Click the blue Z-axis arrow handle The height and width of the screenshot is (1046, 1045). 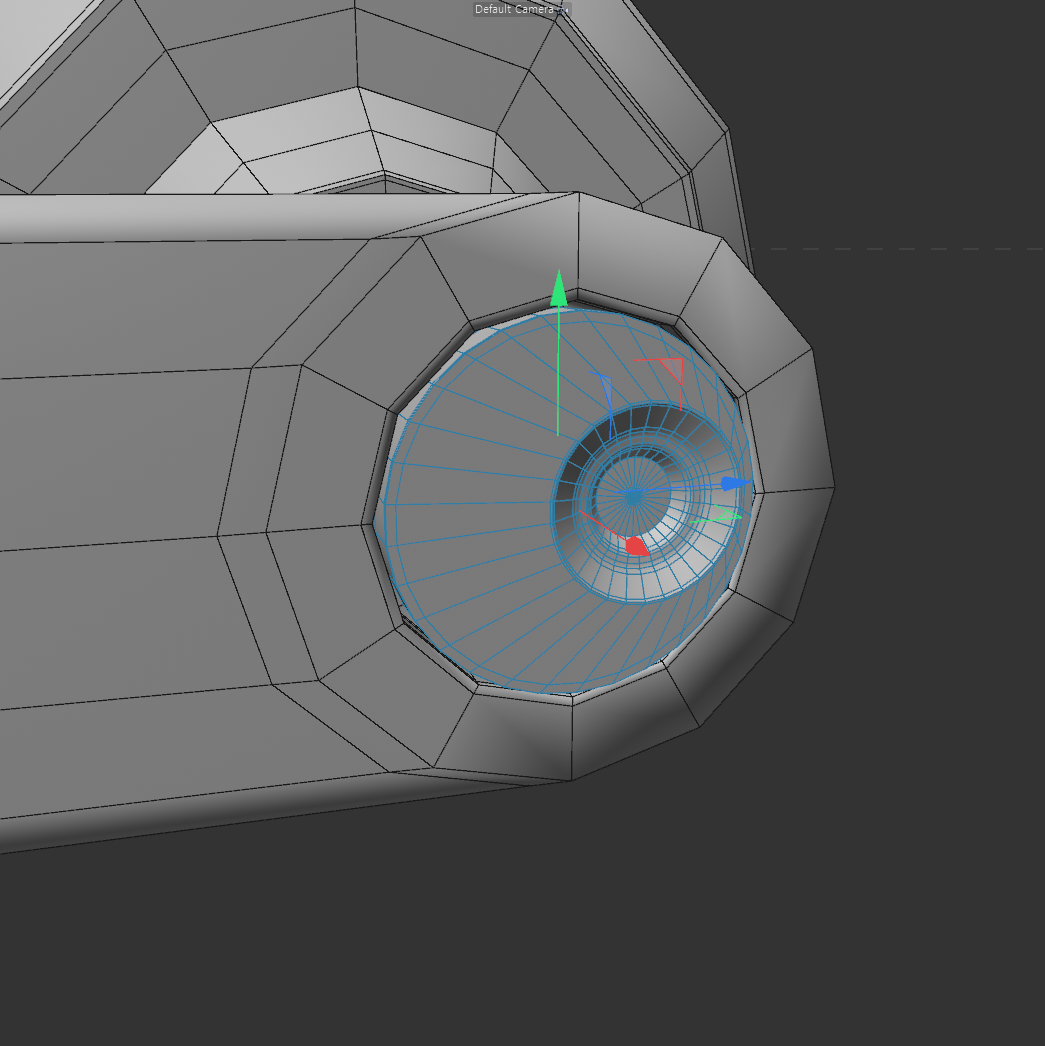pyautogui.click(x=735, y=484)
